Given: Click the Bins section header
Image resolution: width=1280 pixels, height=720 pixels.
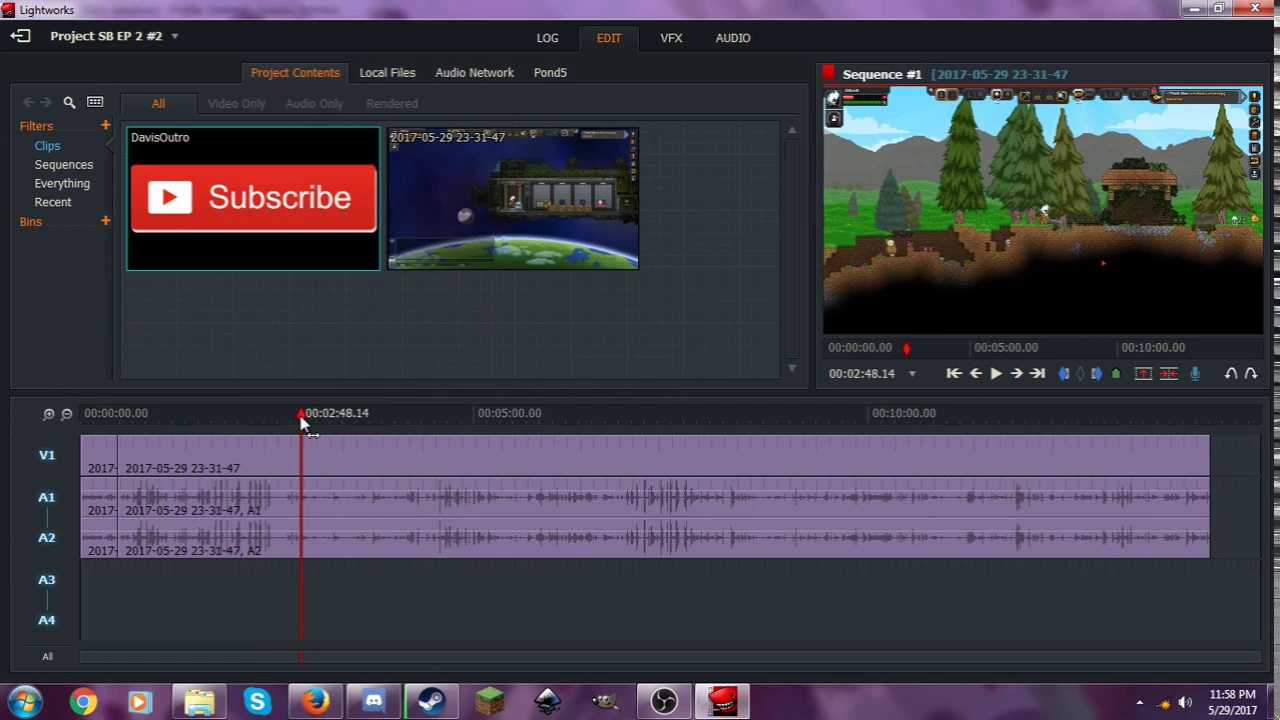Looking at the screenshot, I should pyautogui.click(x=31, y=222).
